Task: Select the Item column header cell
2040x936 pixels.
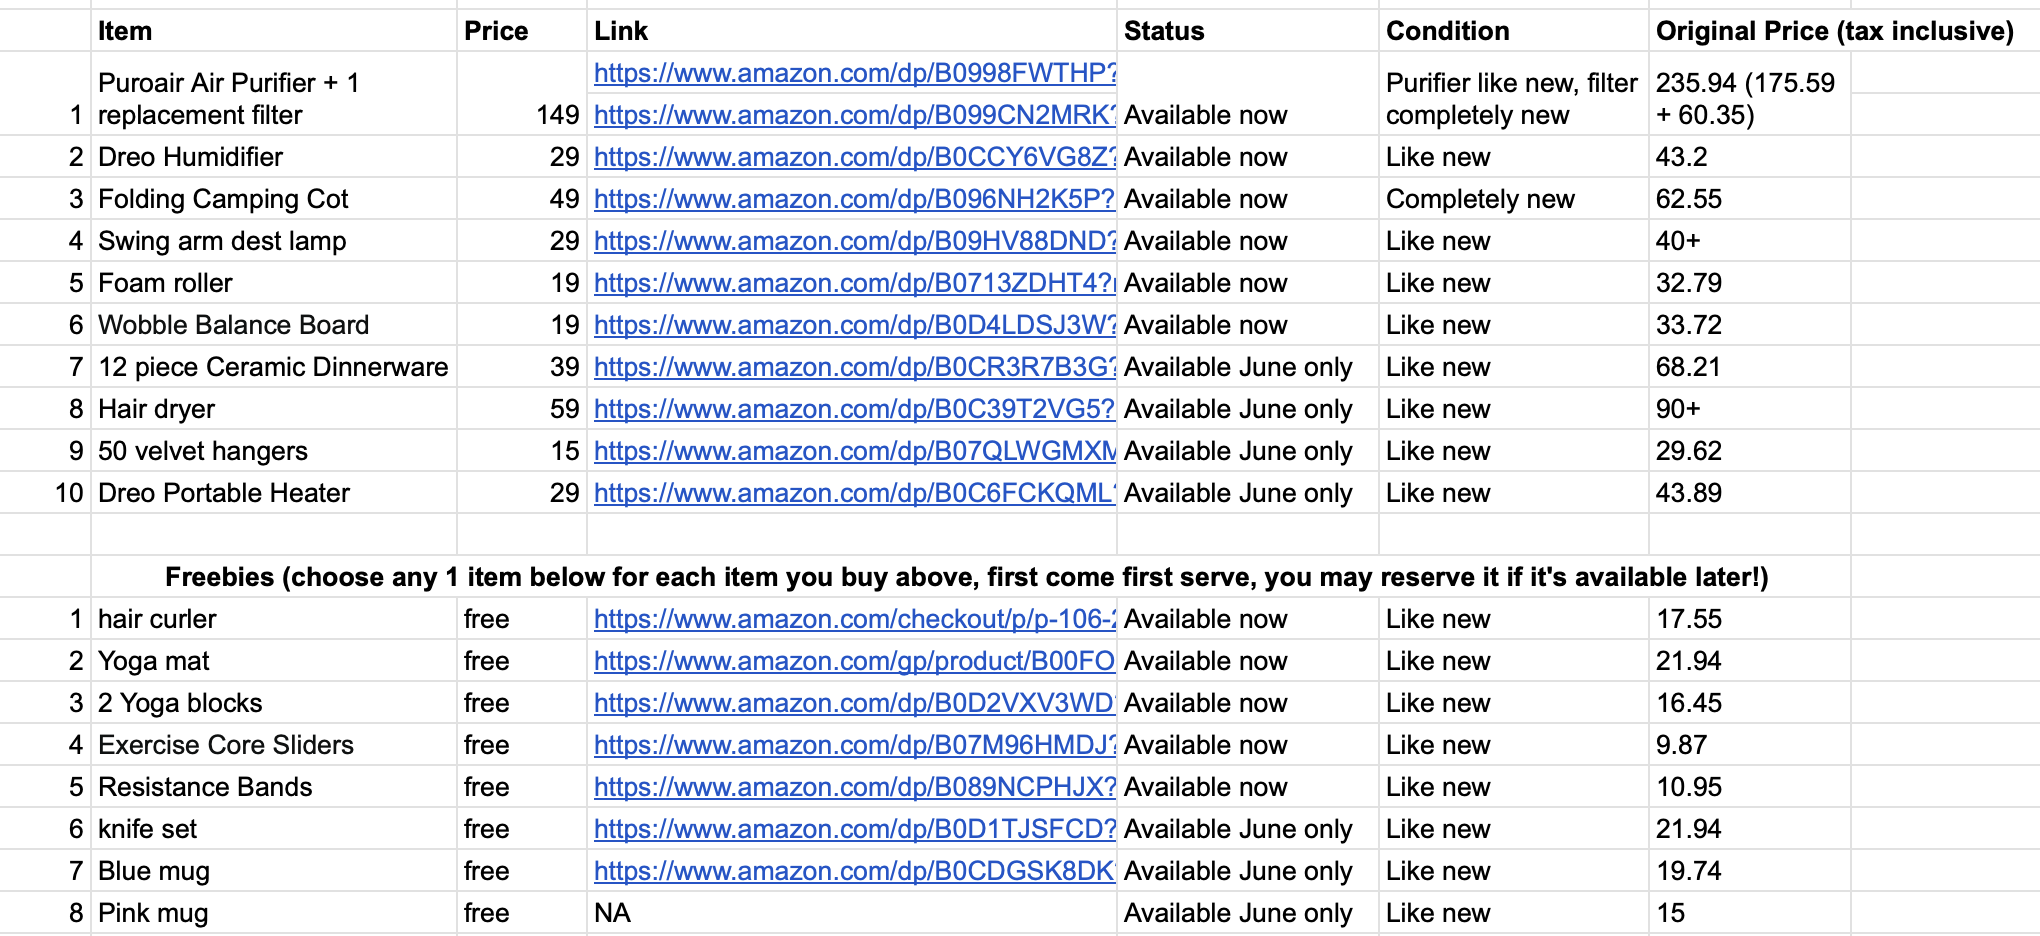Action: [x=274, y=31]
